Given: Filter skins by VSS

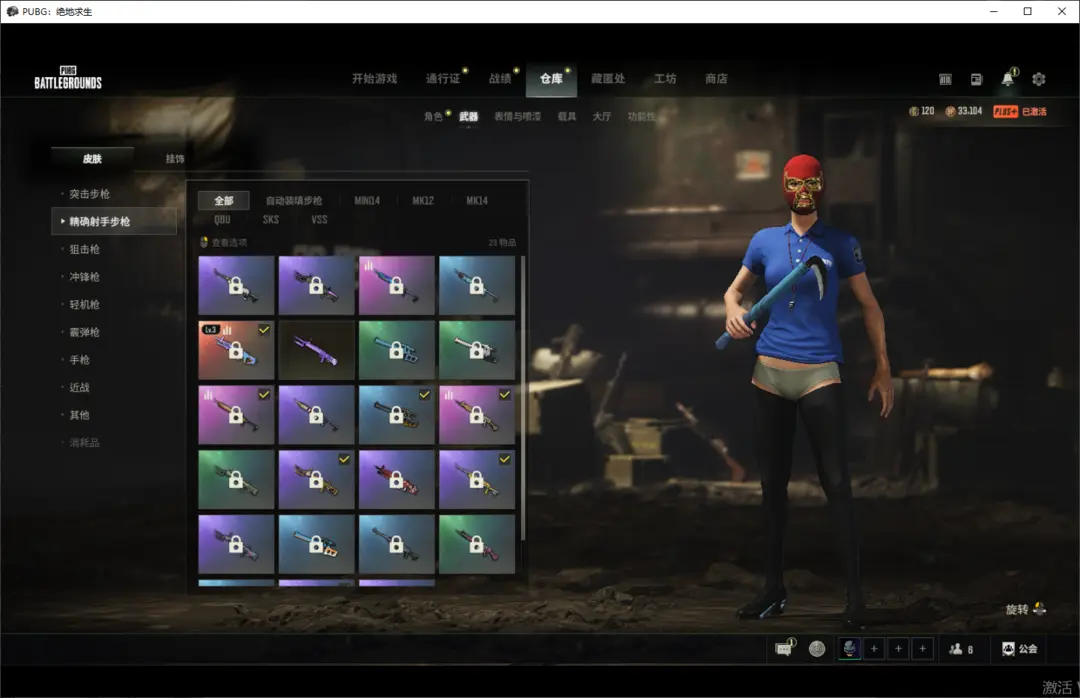Looking at the screenshot, I should (319, 220).
